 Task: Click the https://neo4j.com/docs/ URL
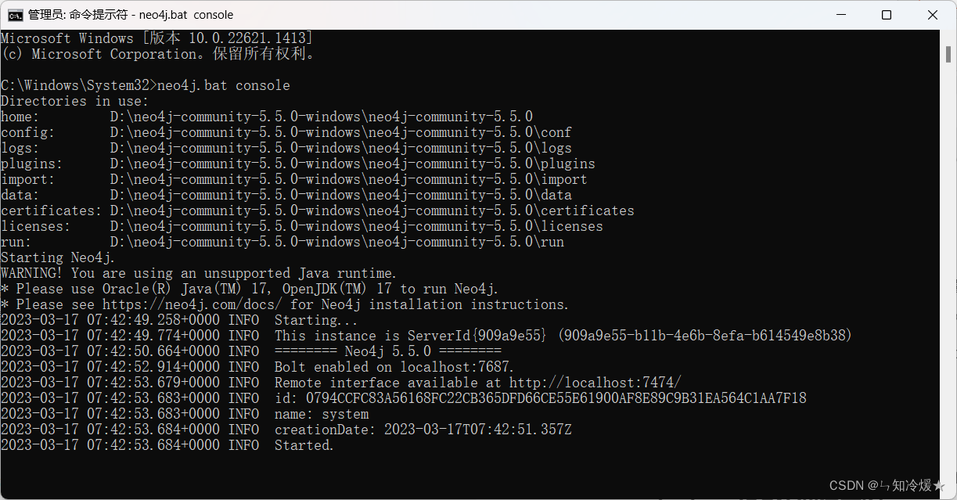(x=192, y=305)
